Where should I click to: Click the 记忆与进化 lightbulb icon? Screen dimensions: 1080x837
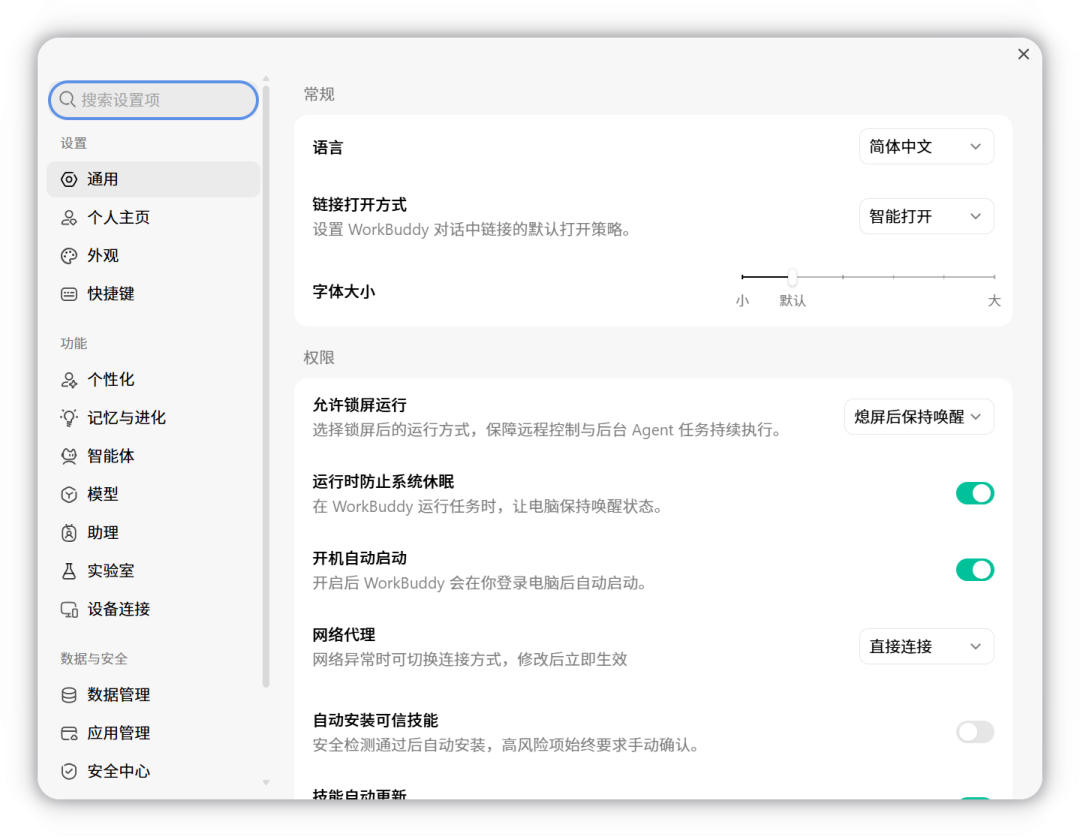pos(69,418)
